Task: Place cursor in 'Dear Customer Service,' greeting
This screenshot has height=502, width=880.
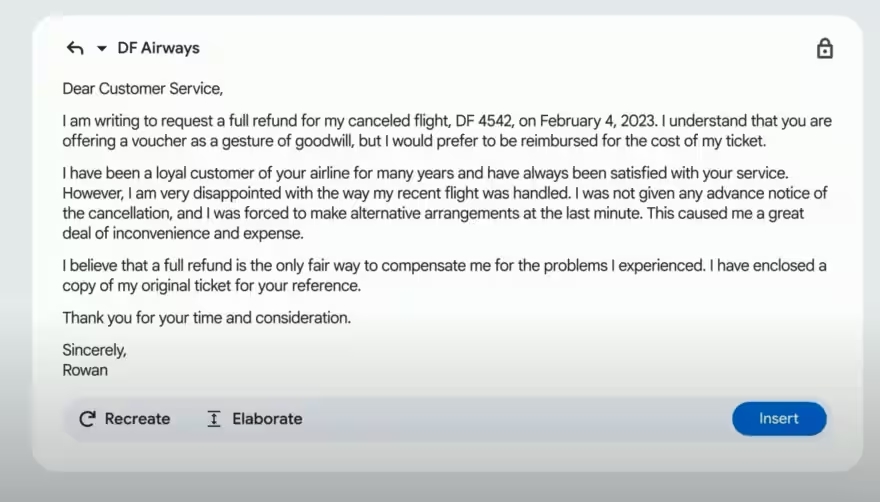Action: click(142, 89)
